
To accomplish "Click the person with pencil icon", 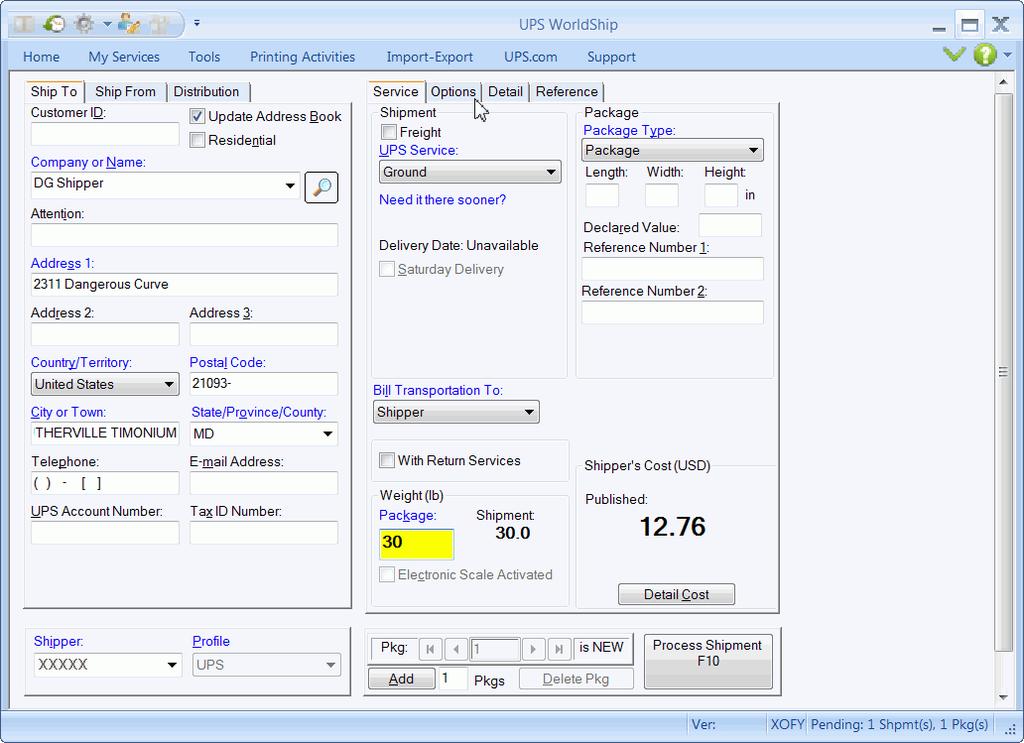I will pyautogui.click(x=129, y=24).
